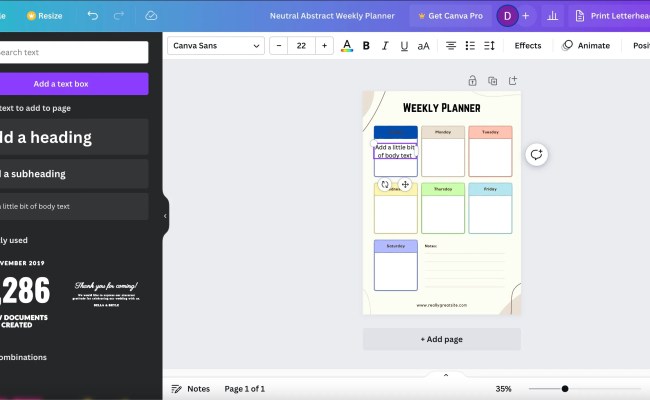Image resolution: width=650 pixels, height=400 pixels.
Task: Open the insights bar chart icon
Action: pyautogui.click(x=552, y=16)
